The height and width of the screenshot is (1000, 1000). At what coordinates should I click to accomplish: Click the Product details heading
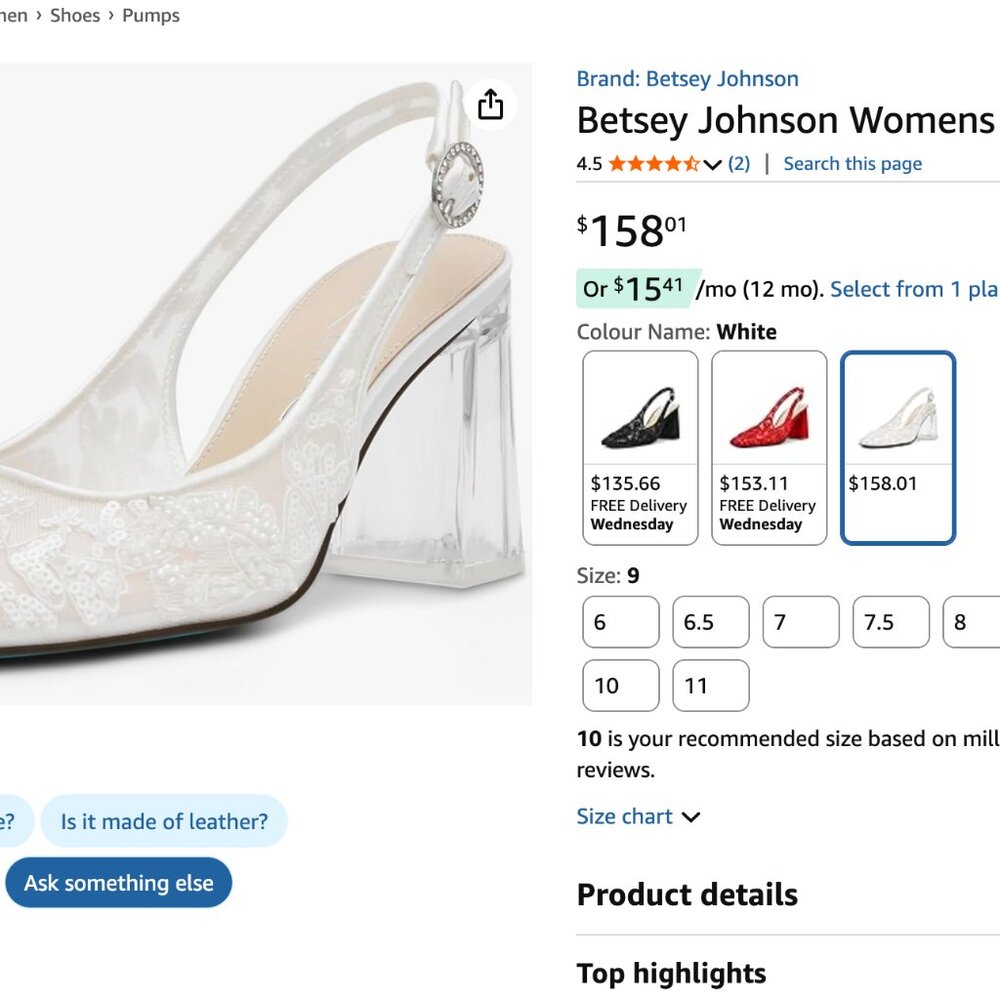pyautogui.click(x=687, y=895)
